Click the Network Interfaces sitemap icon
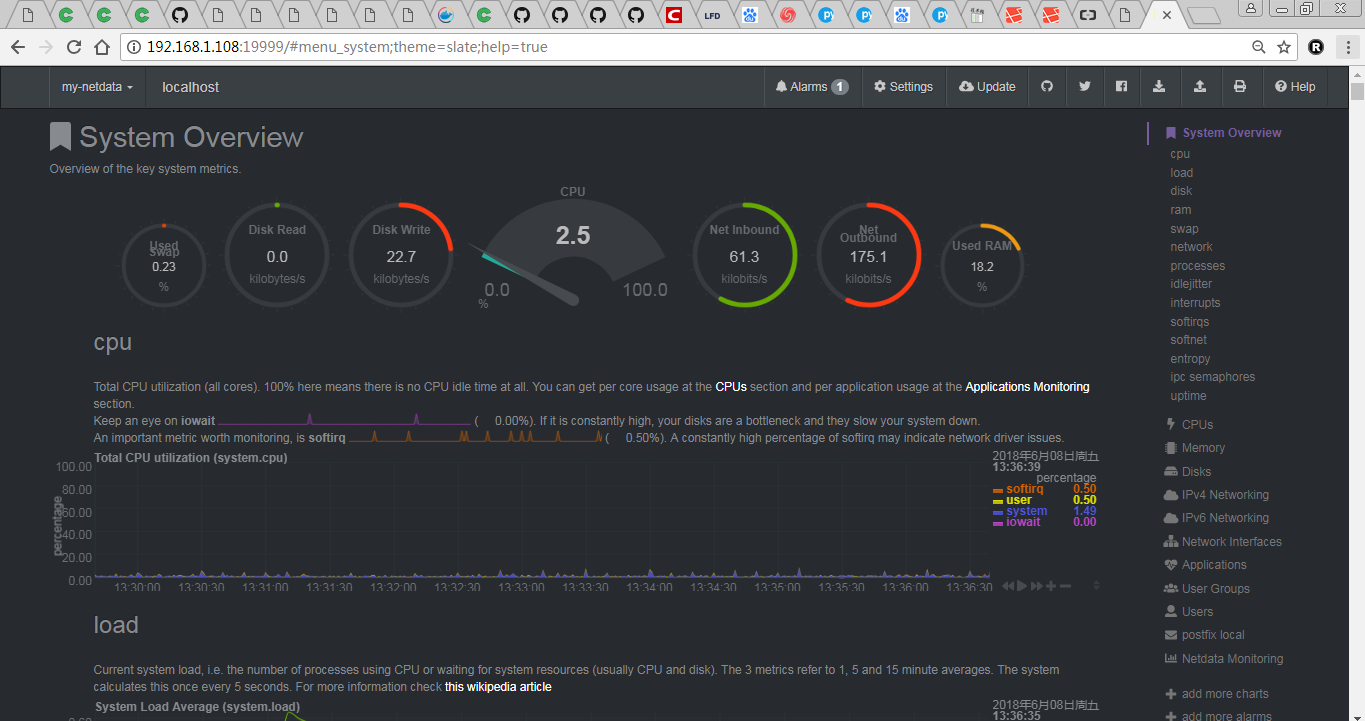The height and width of the screenshot is (721, 1365). (1172, 541)
